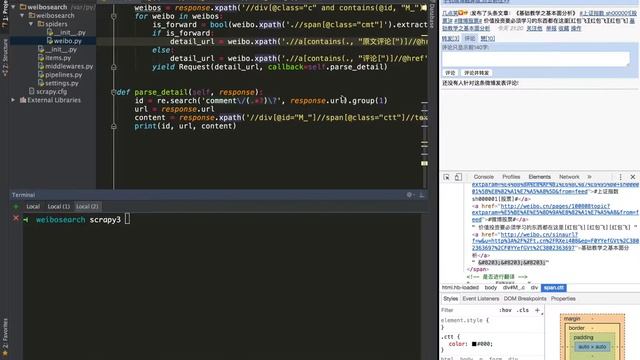The height and width of the screenshot is (360, 640).
Task: Click the 收藏 link in the Weibo post
Action: click(x=563, y=29)
